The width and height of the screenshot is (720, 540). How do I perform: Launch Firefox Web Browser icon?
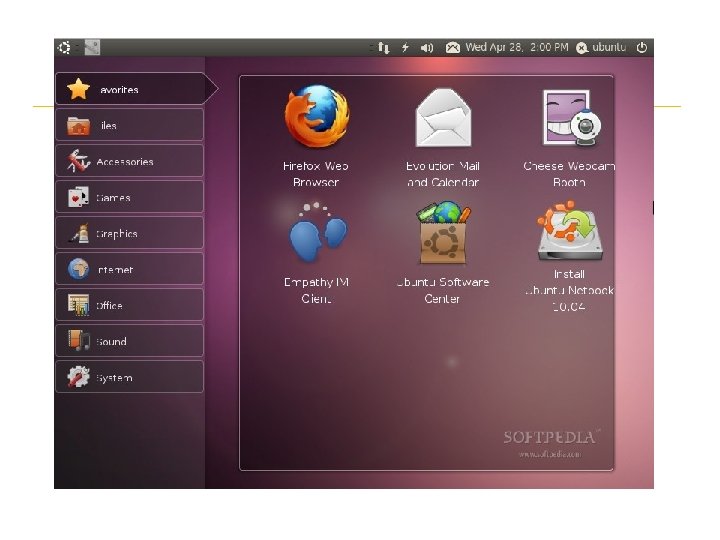coord(317,116)
